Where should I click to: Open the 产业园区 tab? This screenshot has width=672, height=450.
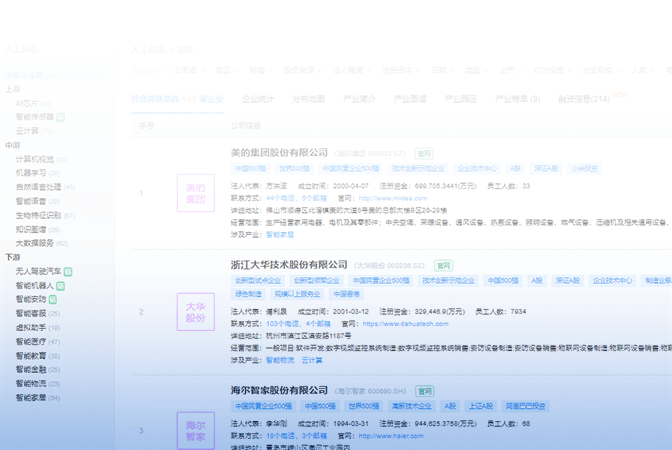pyautogui.click(x=461, y=100)
